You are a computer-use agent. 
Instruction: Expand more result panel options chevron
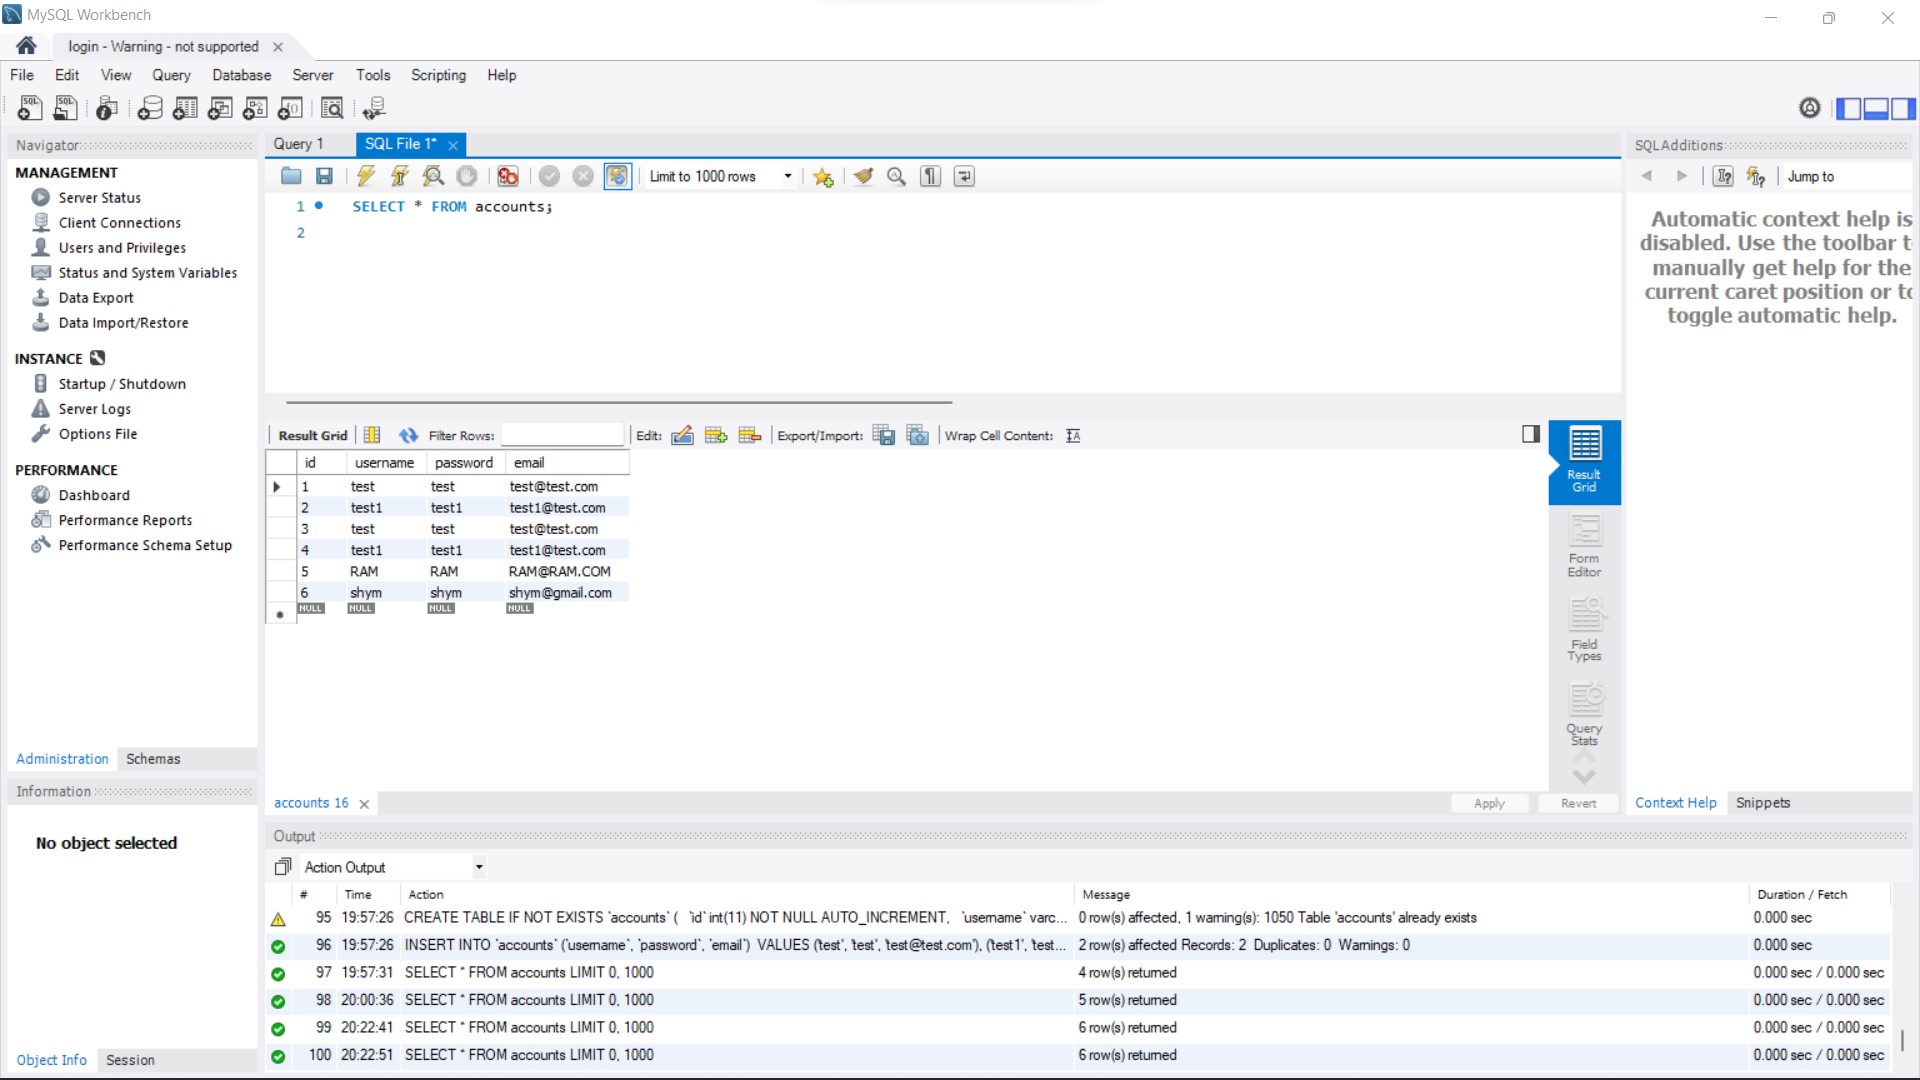click(1584, 776)
